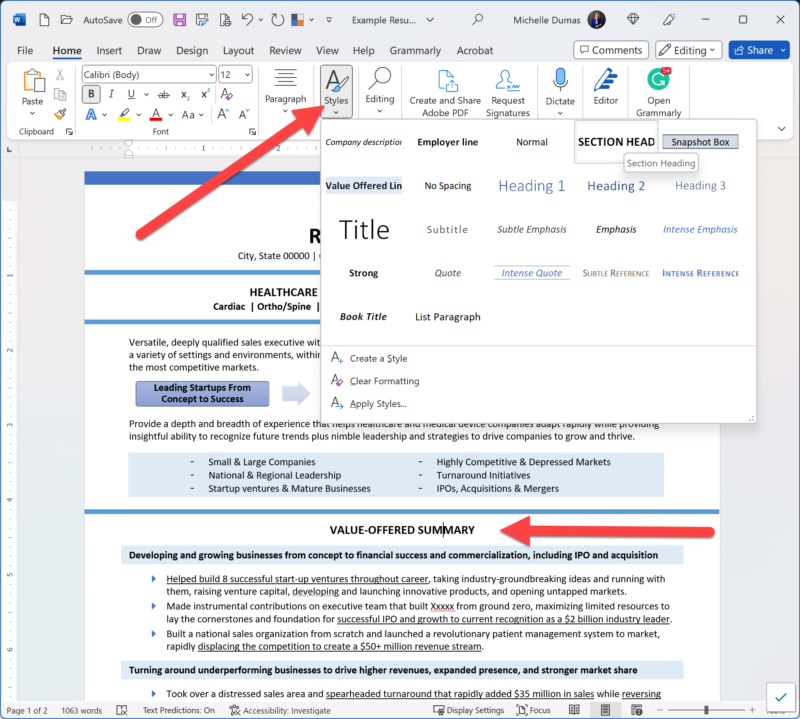The image size is (800, 719).
Task: Expand the underline style options
Action: pos(145,95)
